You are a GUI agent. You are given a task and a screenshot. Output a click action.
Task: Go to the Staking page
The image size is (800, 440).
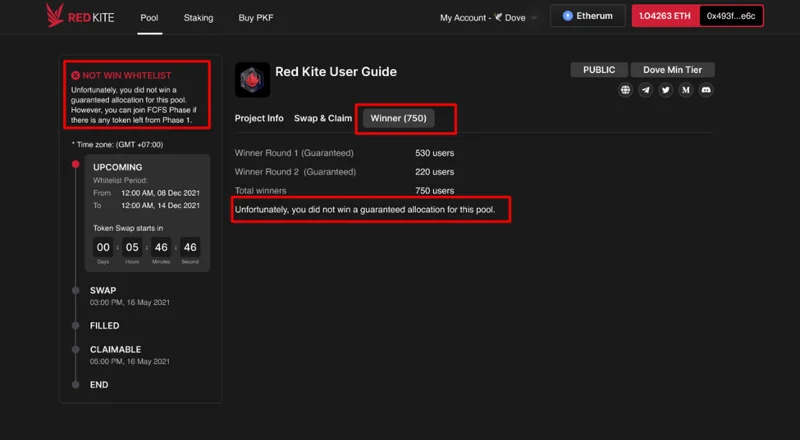click(x=198, y=18)
